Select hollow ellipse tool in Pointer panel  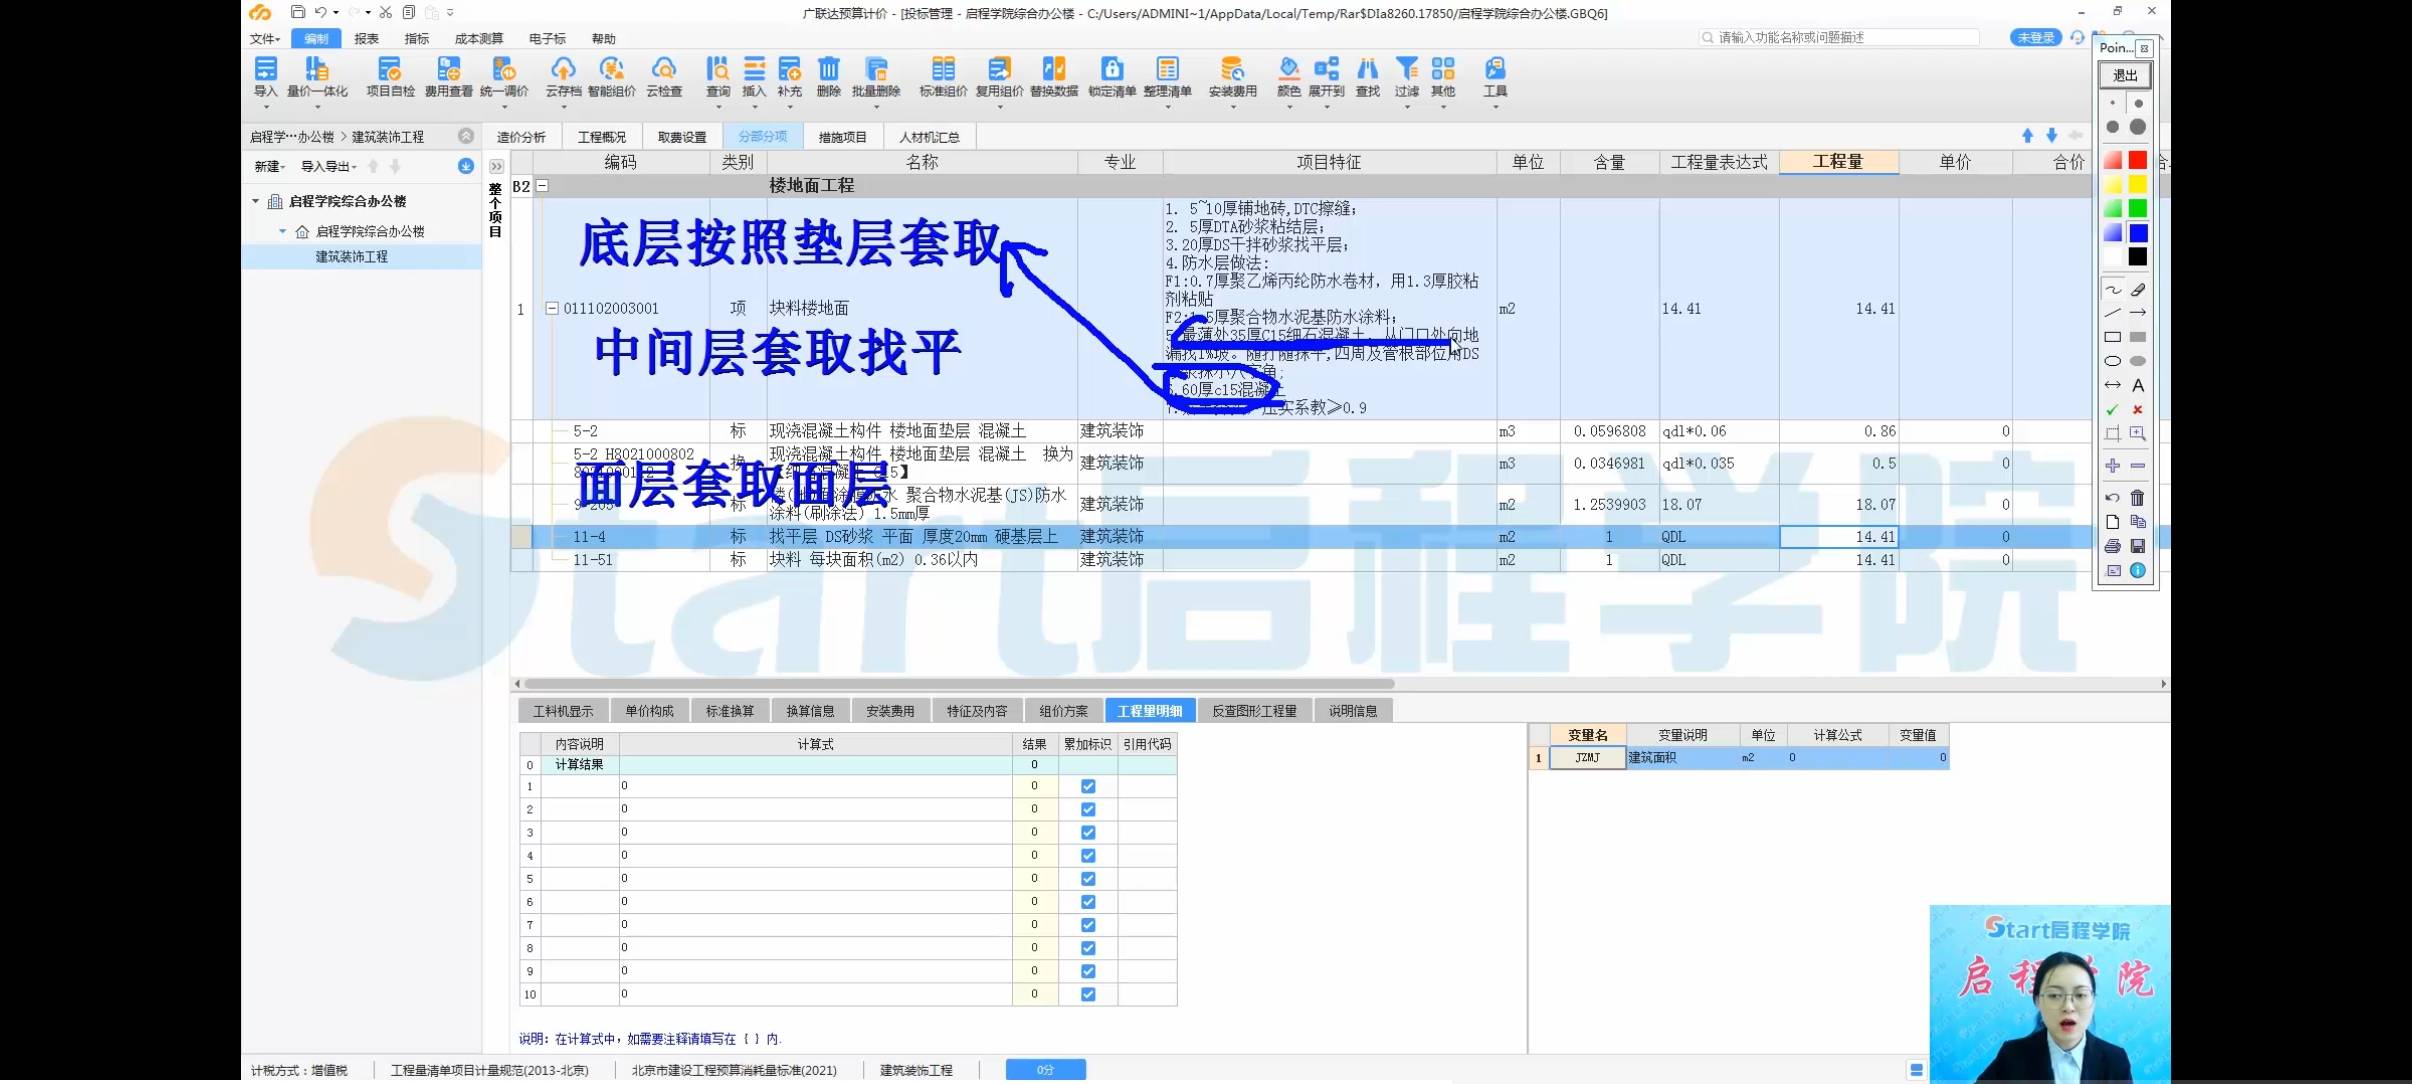tap(2112, 361)
